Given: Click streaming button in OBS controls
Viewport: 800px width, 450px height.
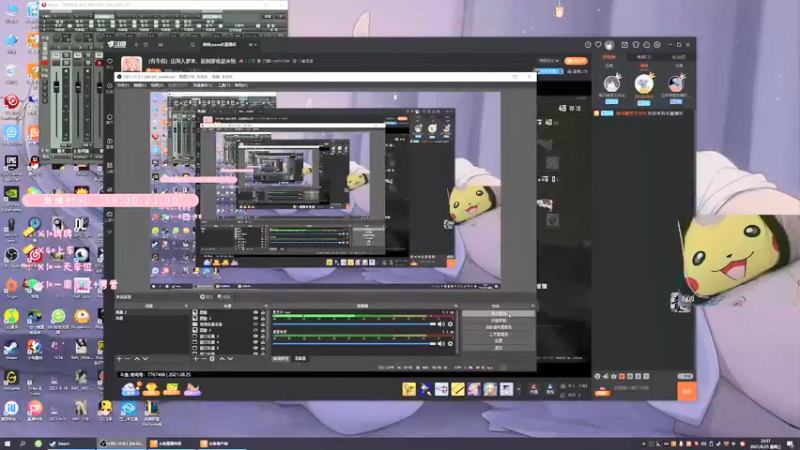Looking at the screenshot, I should 498,314.
